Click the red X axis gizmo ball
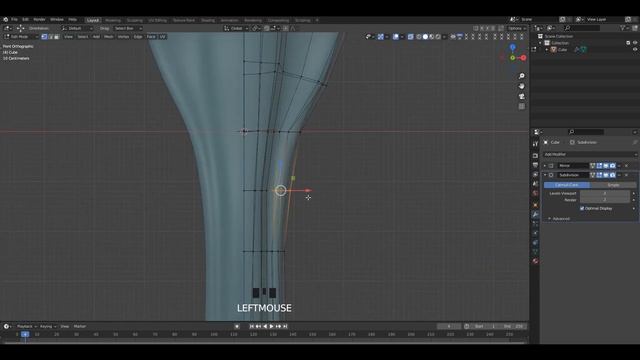The width and height of the screenshot is (640, 360). (x=523, y=58)
